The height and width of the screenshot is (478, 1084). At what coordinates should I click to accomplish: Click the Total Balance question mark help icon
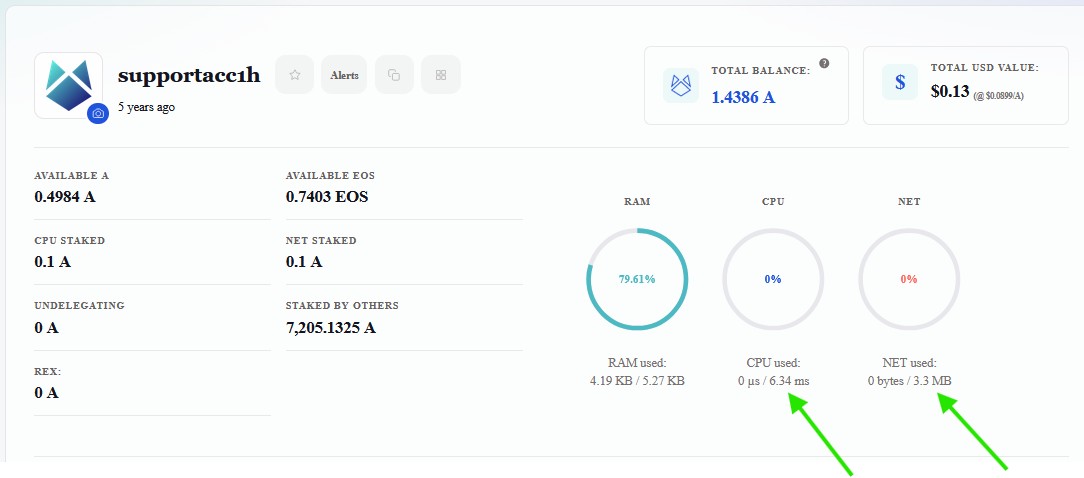[x=824, y=63]
